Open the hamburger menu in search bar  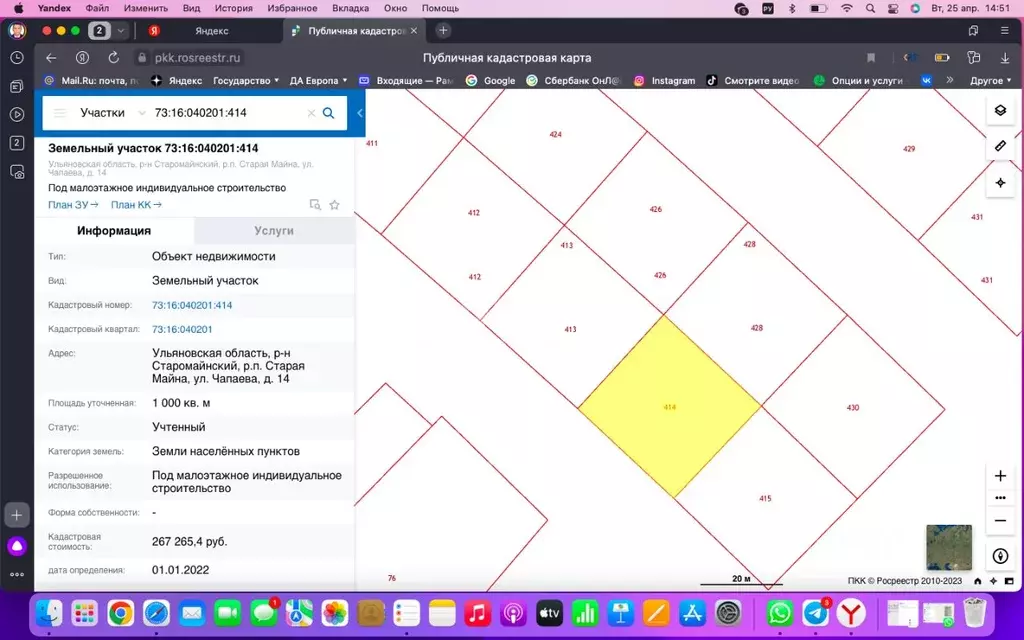pos(60,113)
